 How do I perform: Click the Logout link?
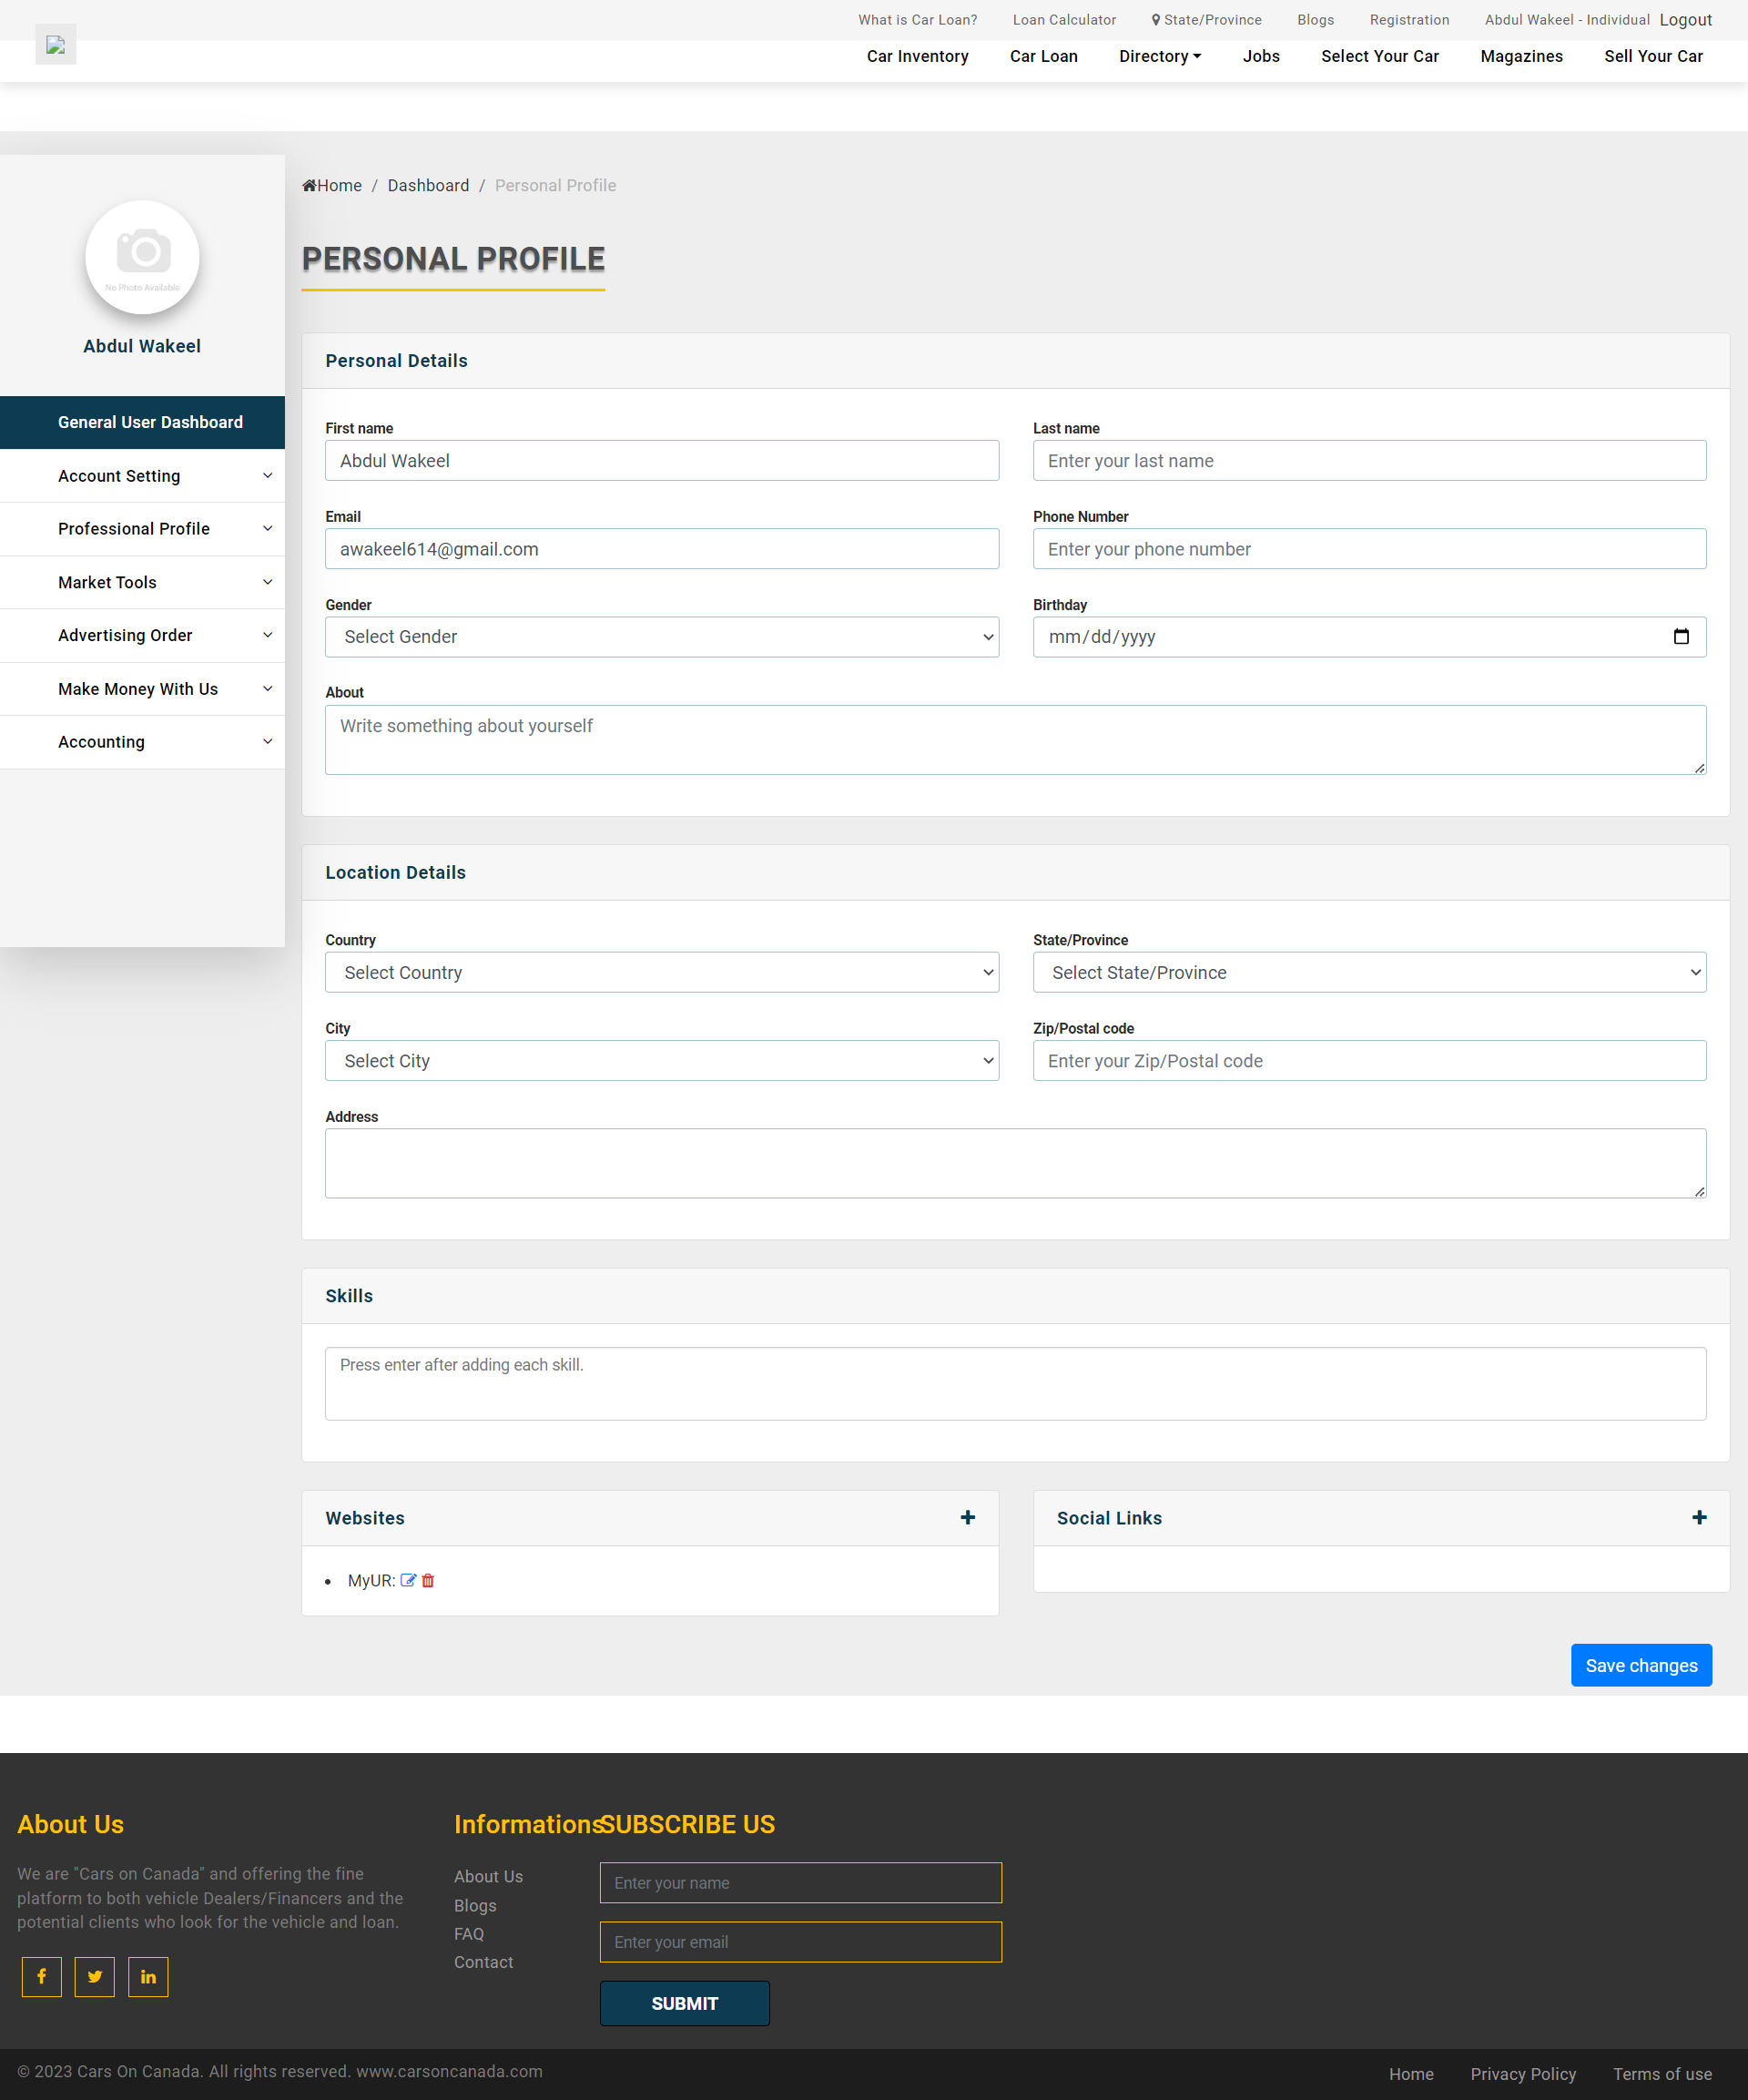(1685, 20)
